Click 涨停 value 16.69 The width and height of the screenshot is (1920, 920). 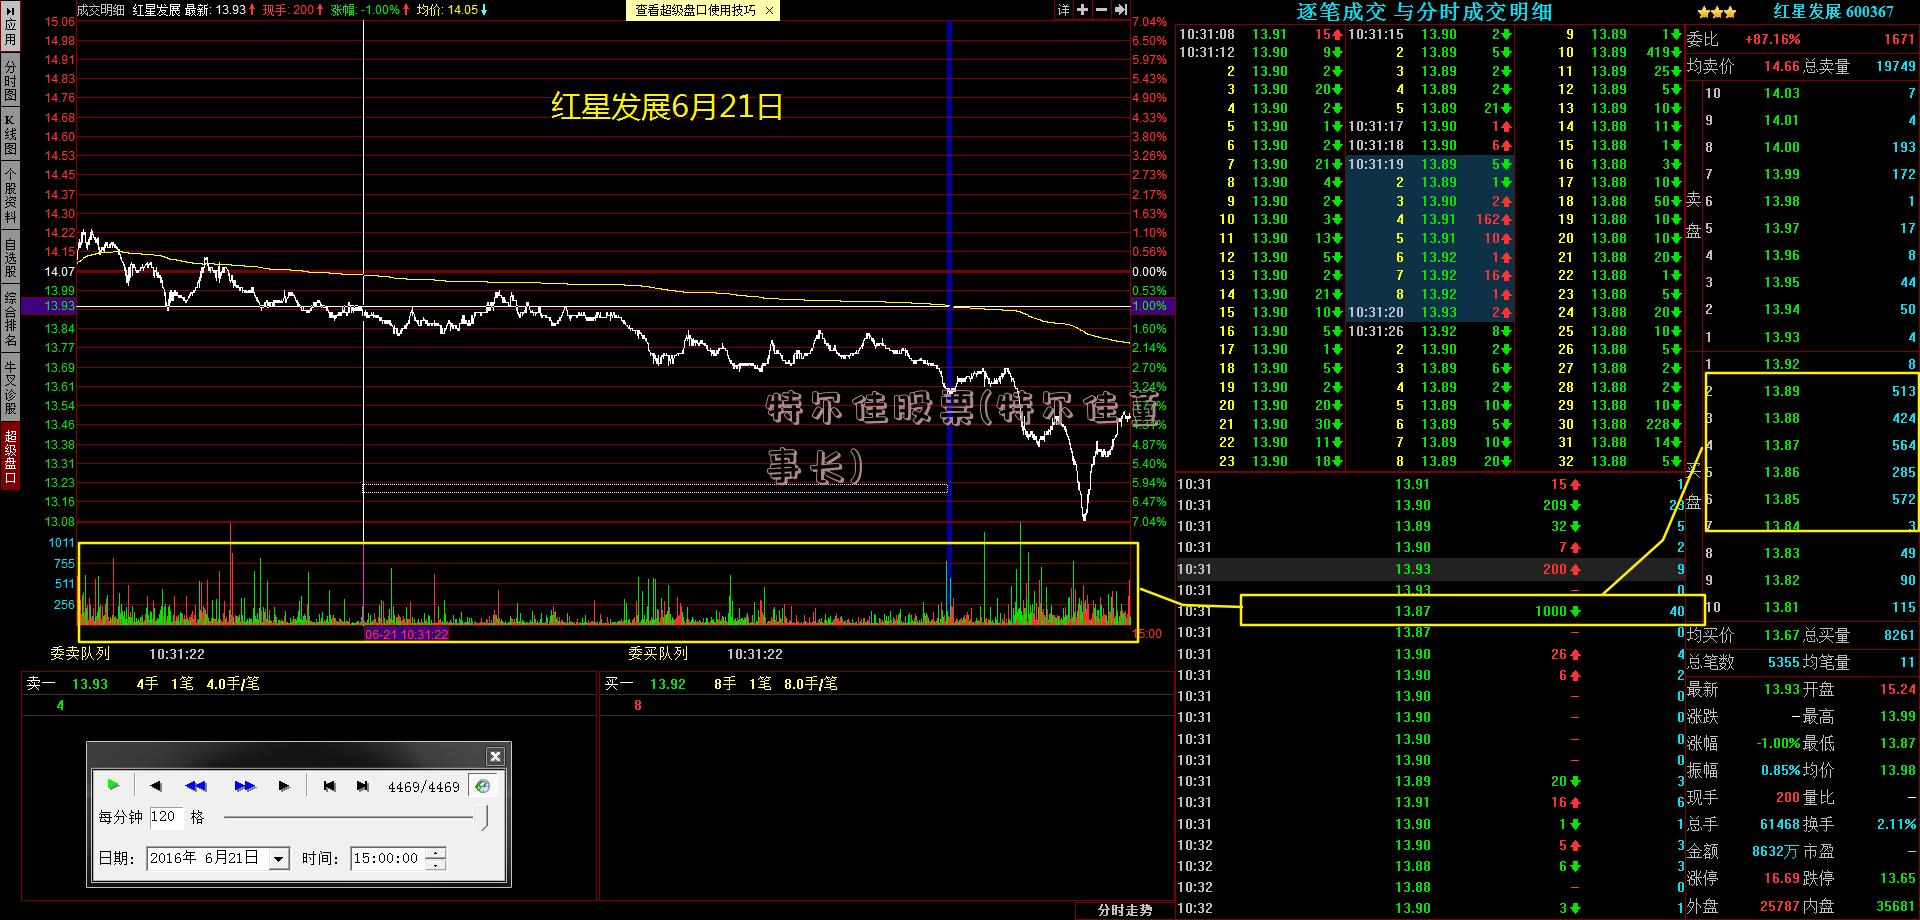(x=1781, y=878)
